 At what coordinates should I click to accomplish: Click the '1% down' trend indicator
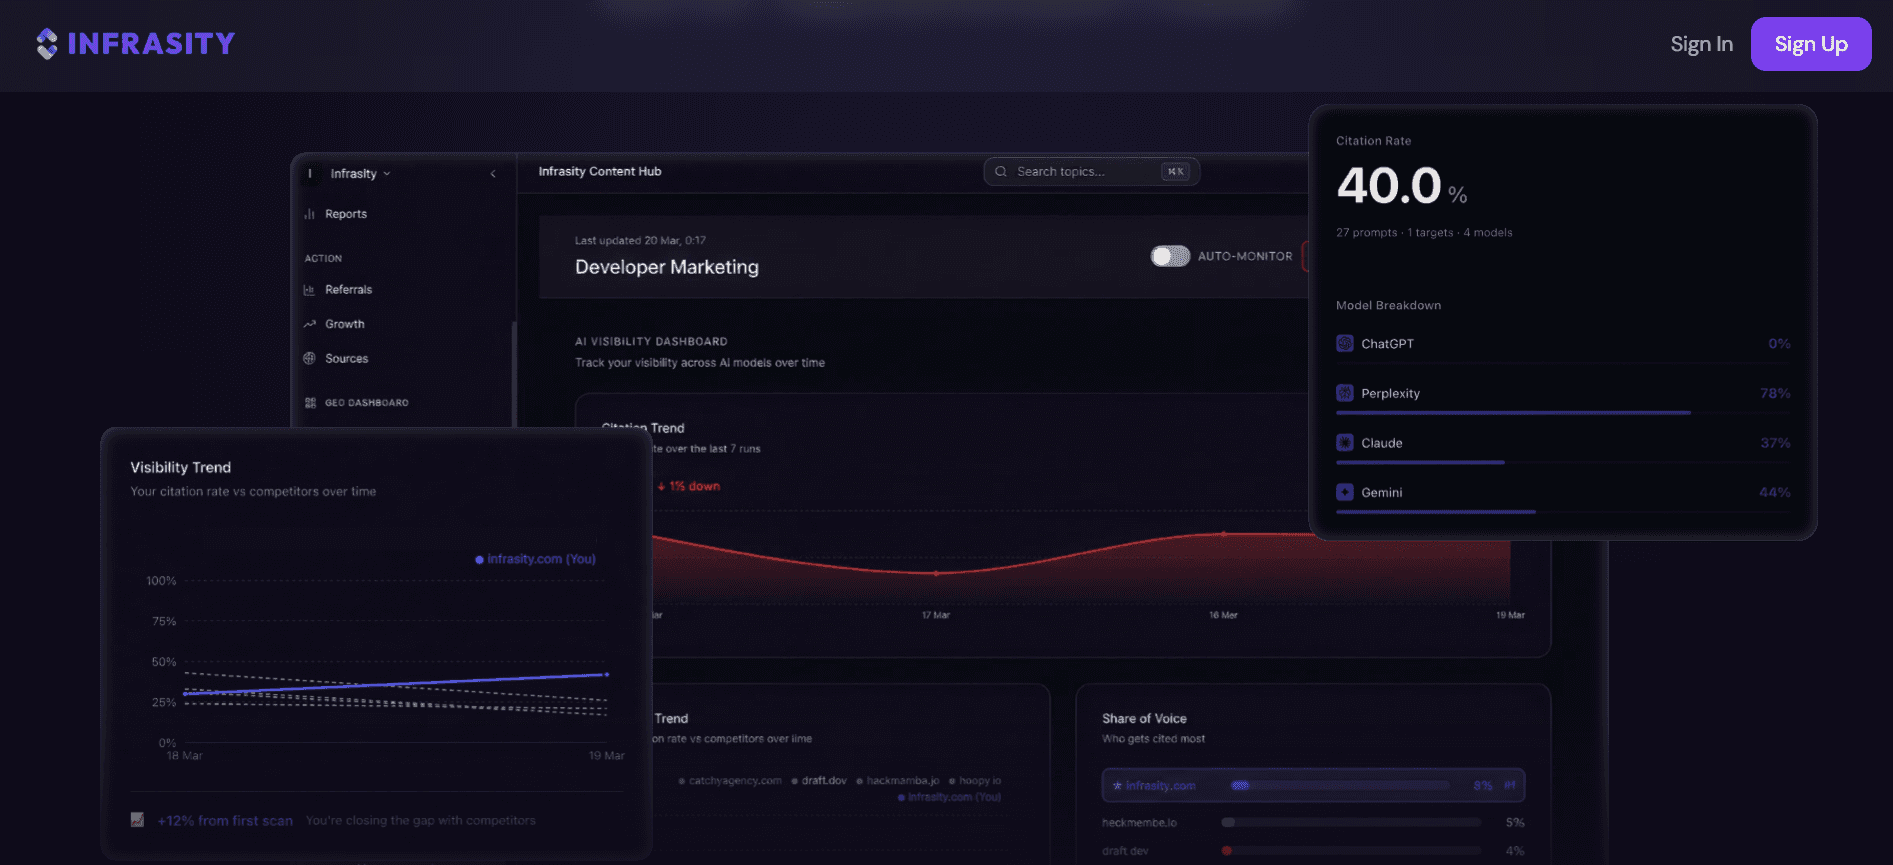[x=689, y=487]
